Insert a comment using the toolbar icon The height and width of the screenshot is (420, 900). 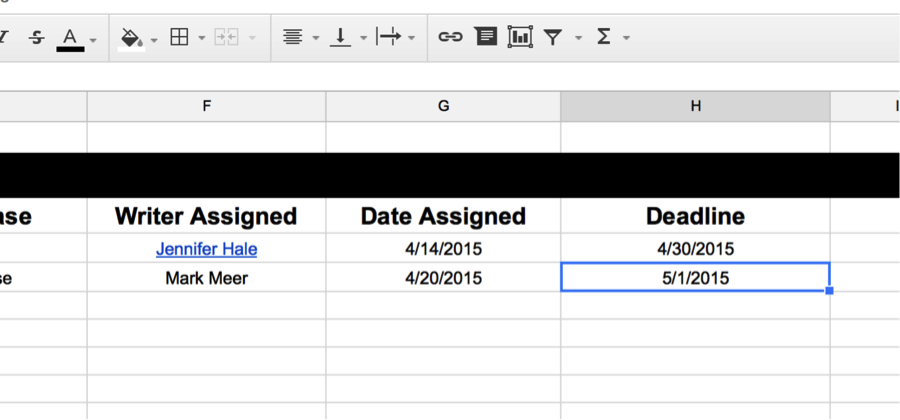tap(486, 38)
